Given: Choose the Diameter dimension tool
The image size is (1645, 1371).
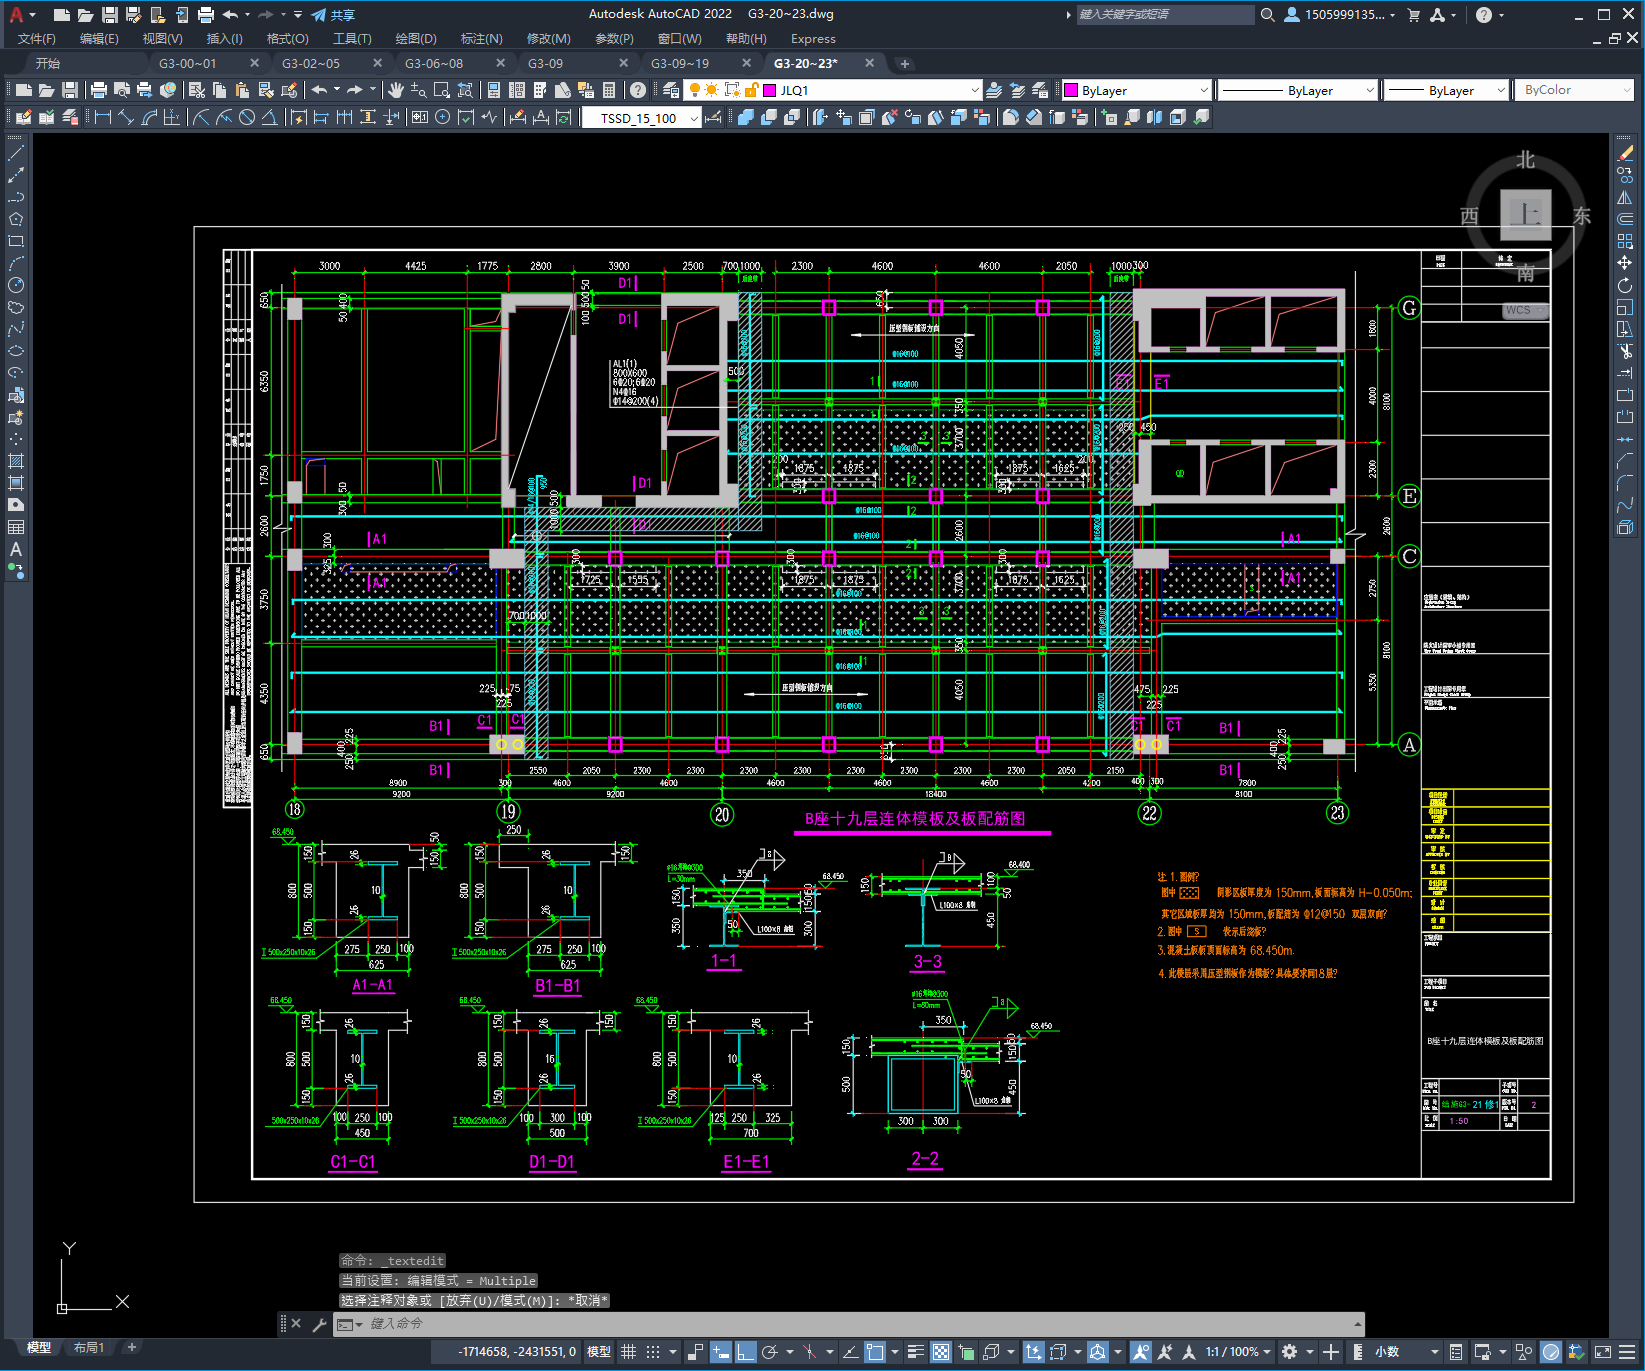Looking at the screenshot, I should [247, 117].
